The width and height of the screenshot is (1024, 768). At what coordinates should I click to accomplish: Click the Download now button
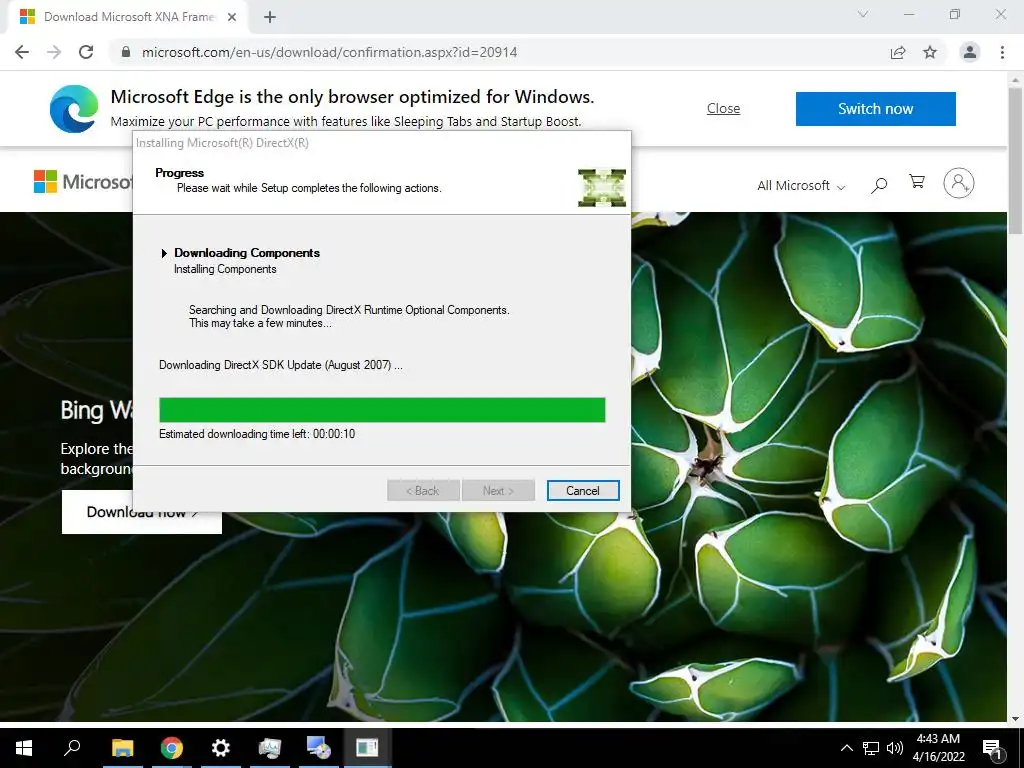142,512
